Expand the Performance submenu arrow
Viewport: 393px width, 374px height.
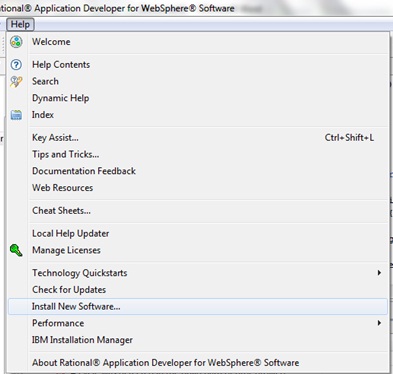[x=379, y=323]
